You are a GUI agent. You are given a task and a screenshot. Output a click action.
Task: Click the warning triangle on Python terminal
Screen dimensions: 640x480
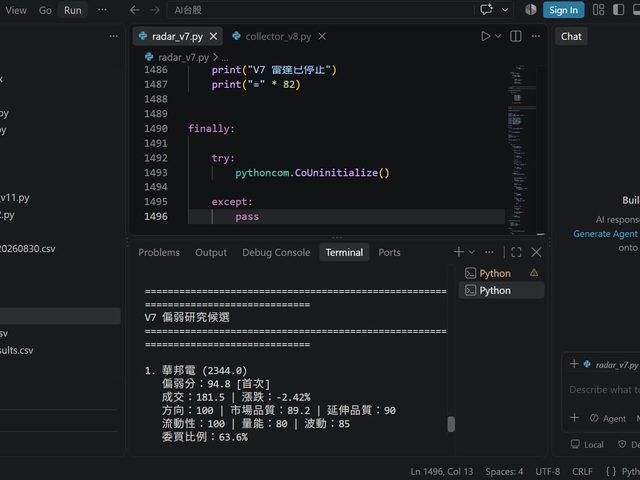tap(534, 273)
